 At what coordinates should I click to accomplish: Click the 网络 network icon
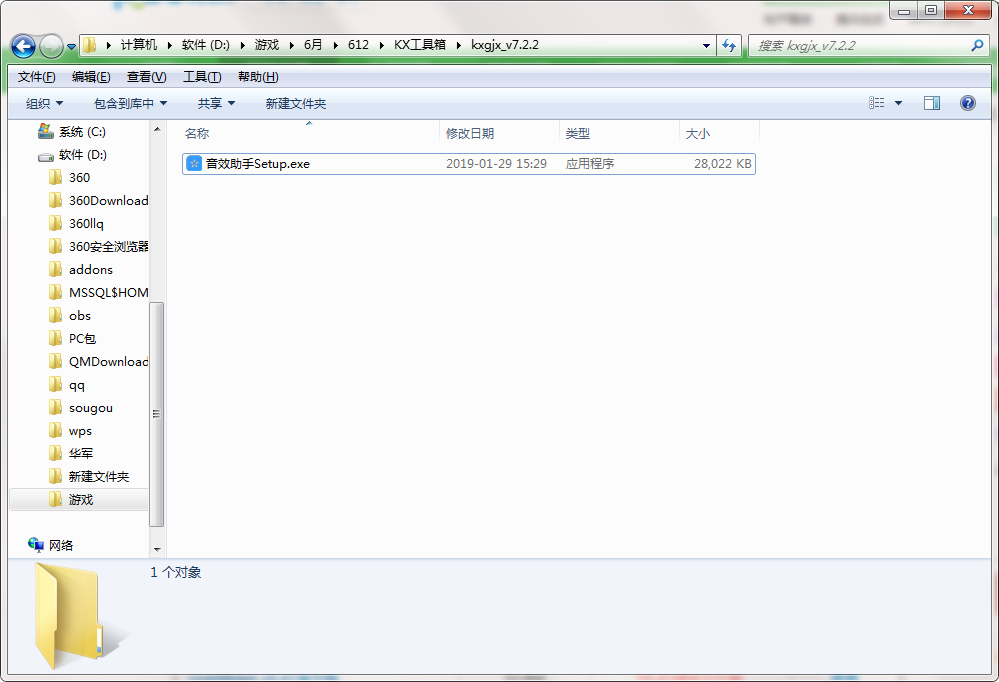tap(36, 545)
